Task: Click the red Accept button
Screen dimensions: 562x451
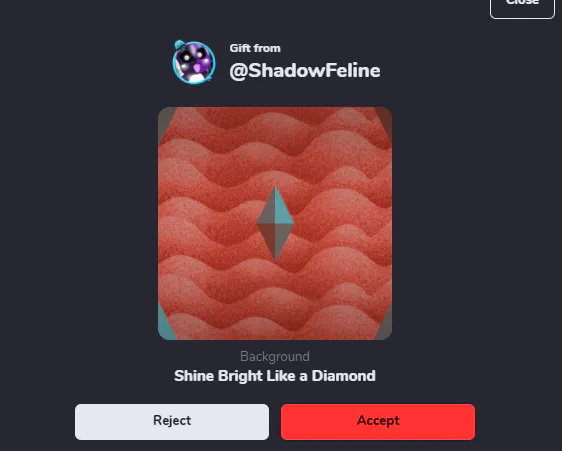Action: tap(378, 422)
